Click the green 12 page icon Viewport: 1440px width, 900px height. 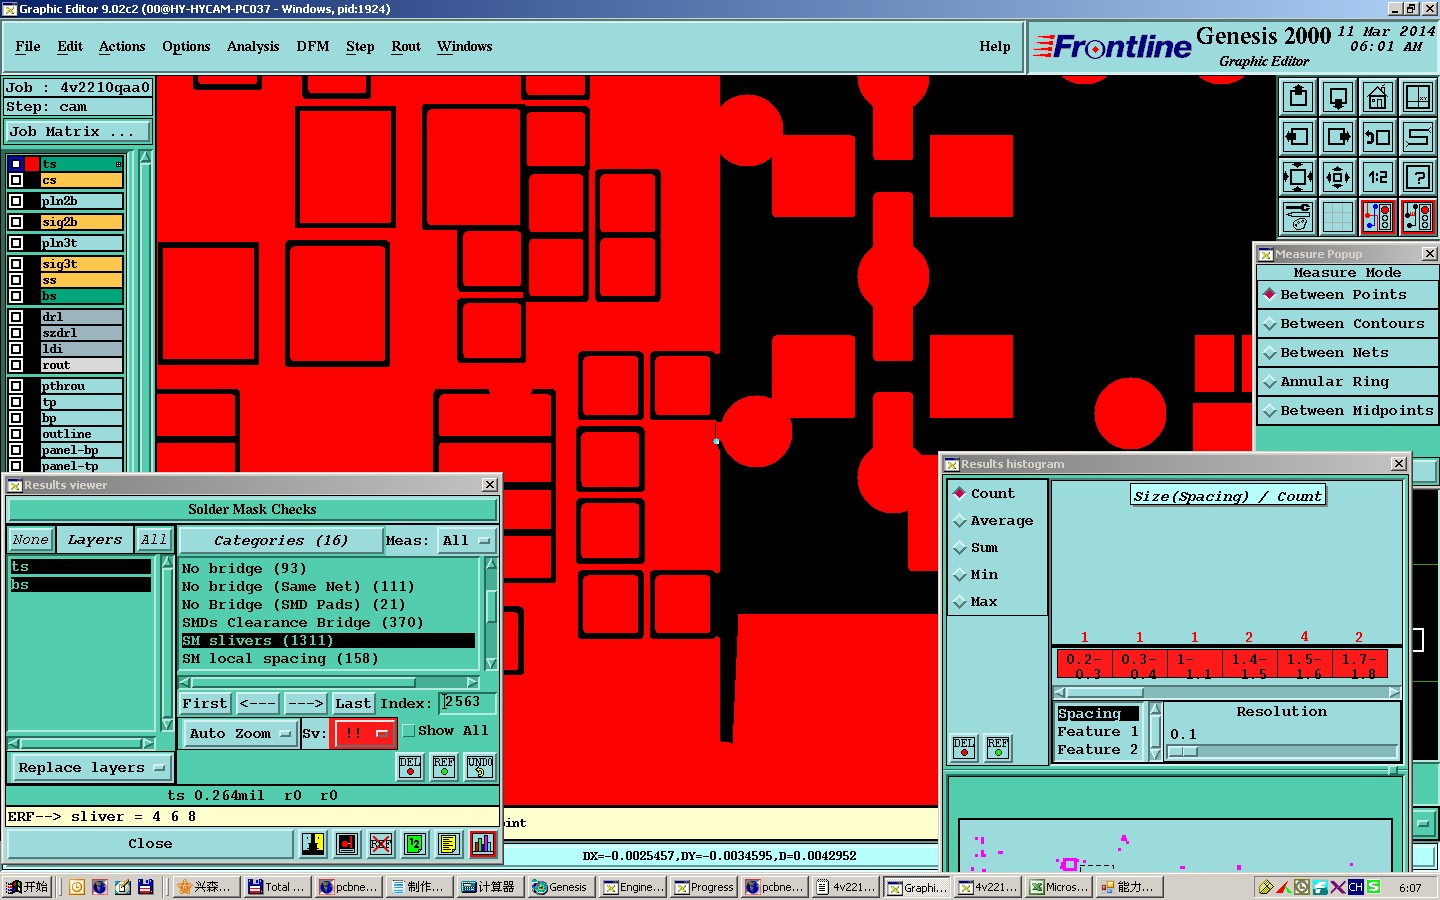pyautogui.click(x=415, y=844)
